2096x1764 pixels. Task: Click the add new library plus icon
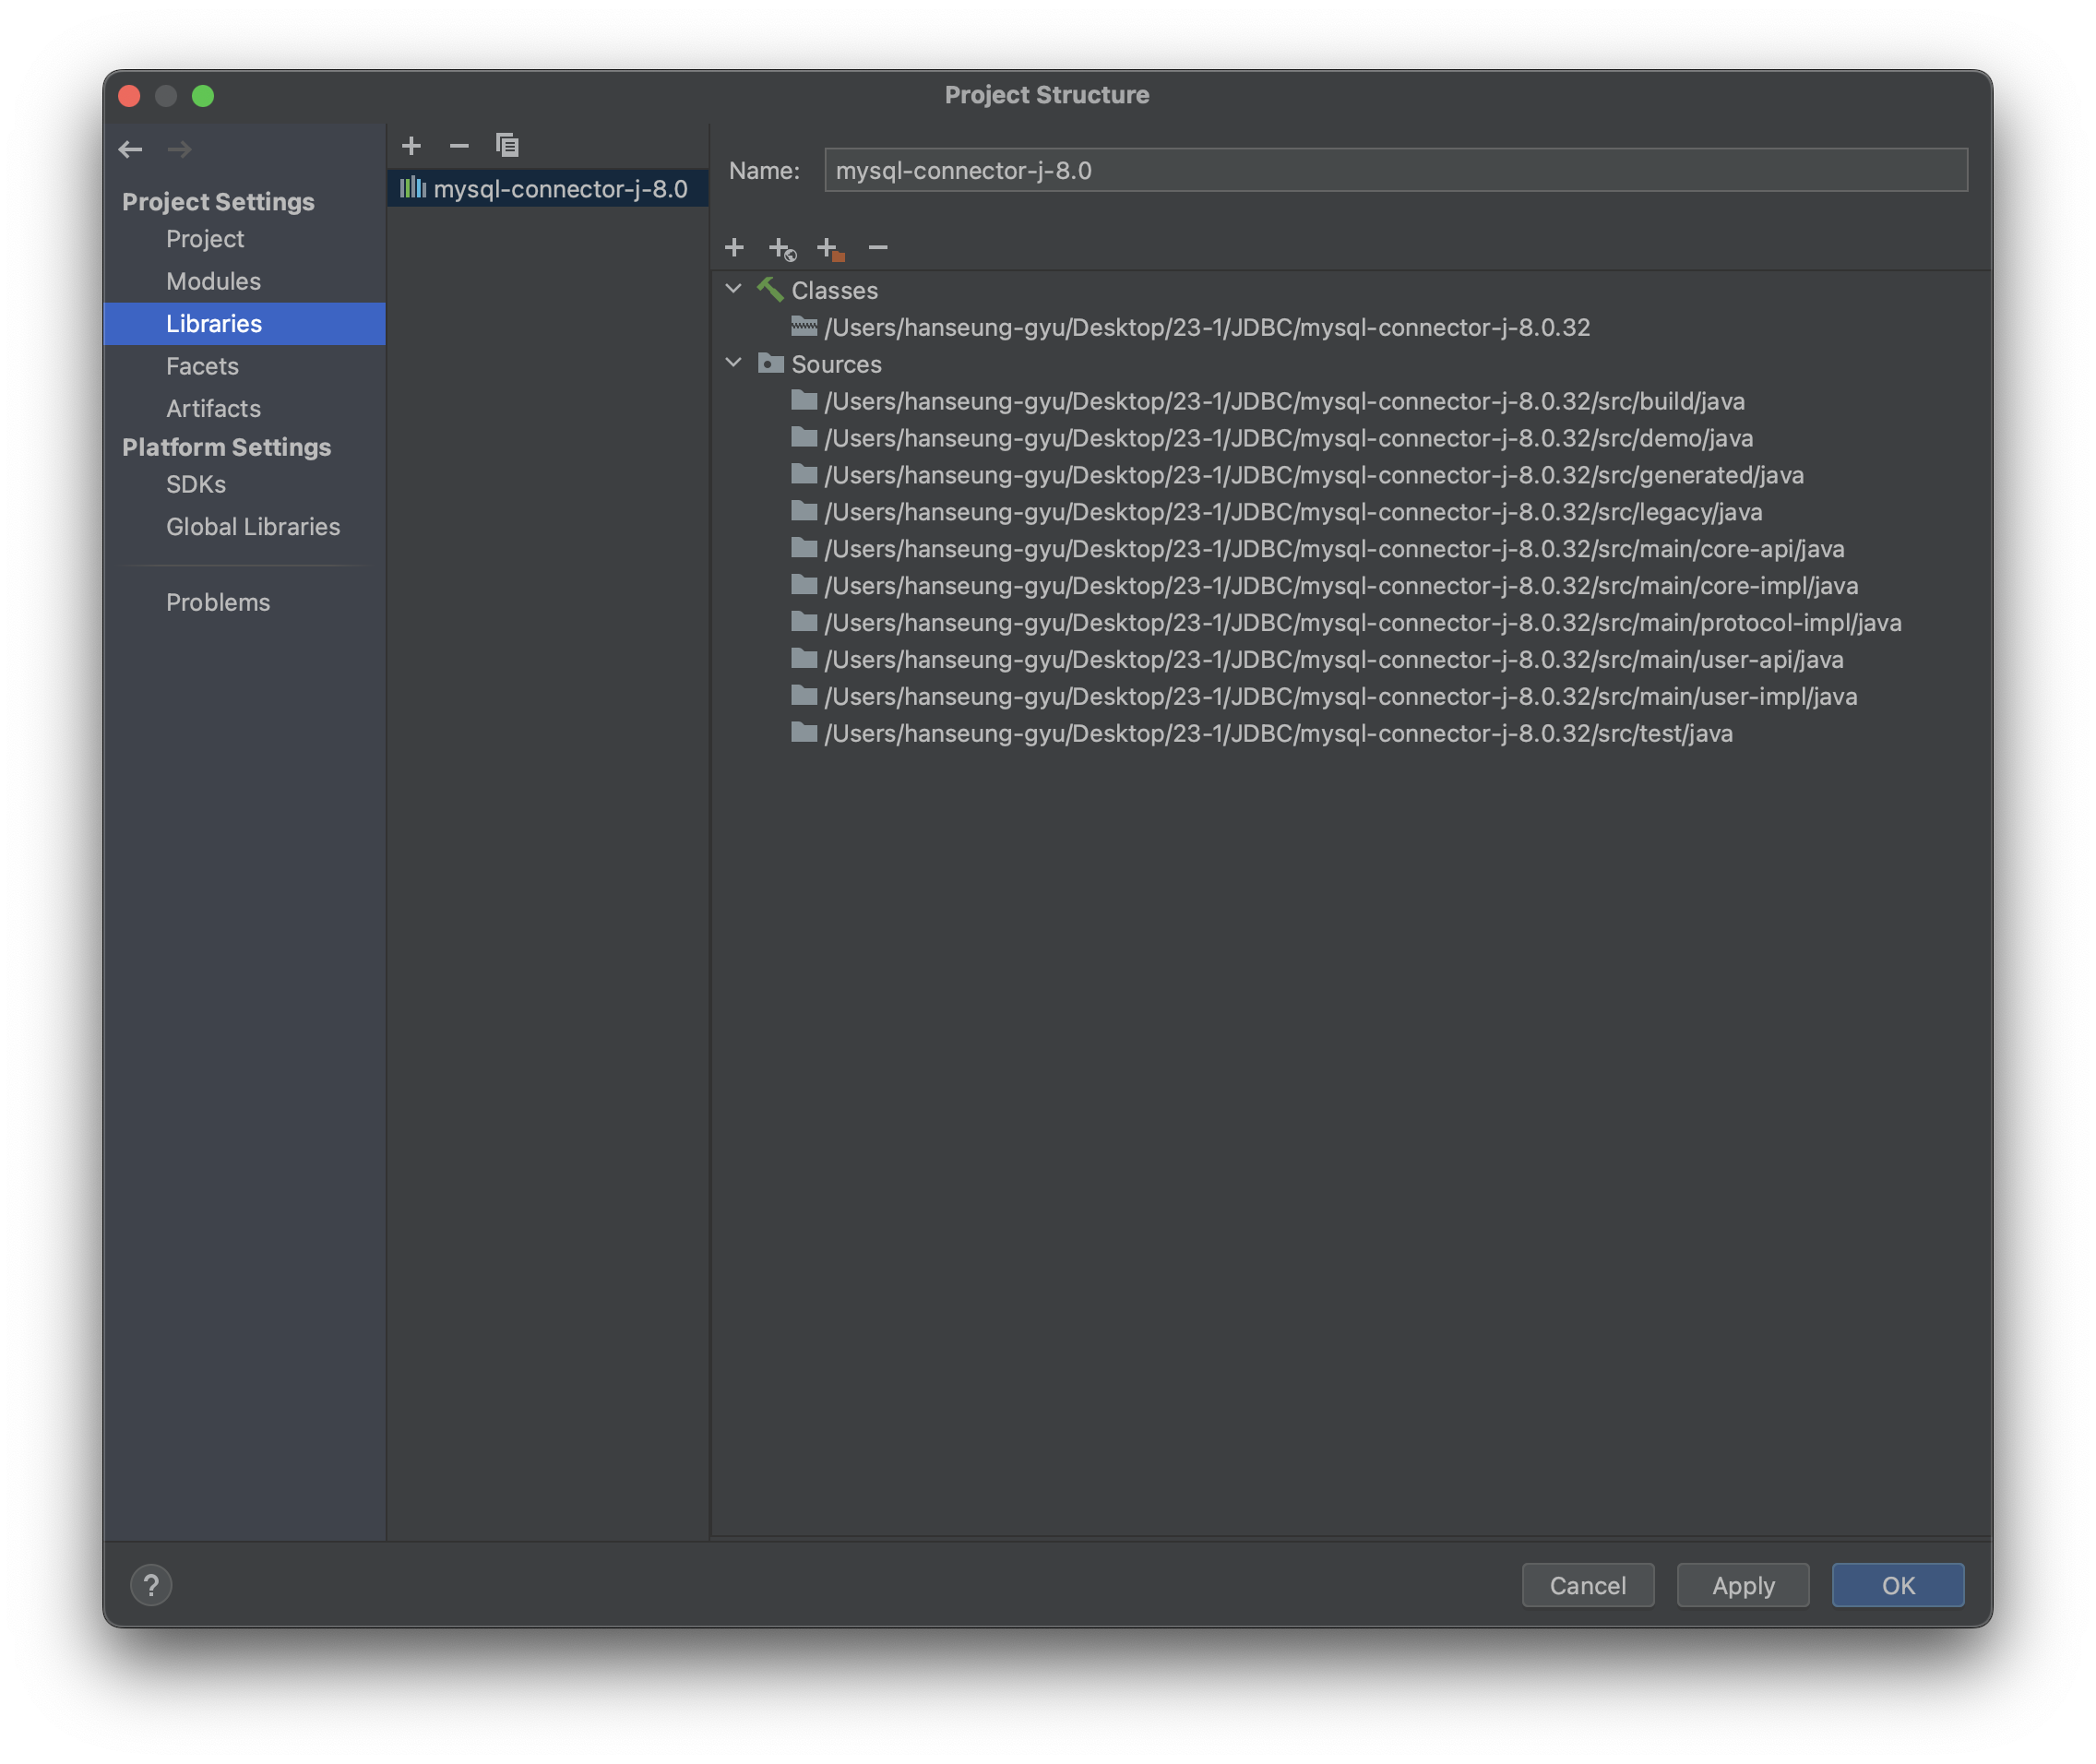click(x=411, y=146)
